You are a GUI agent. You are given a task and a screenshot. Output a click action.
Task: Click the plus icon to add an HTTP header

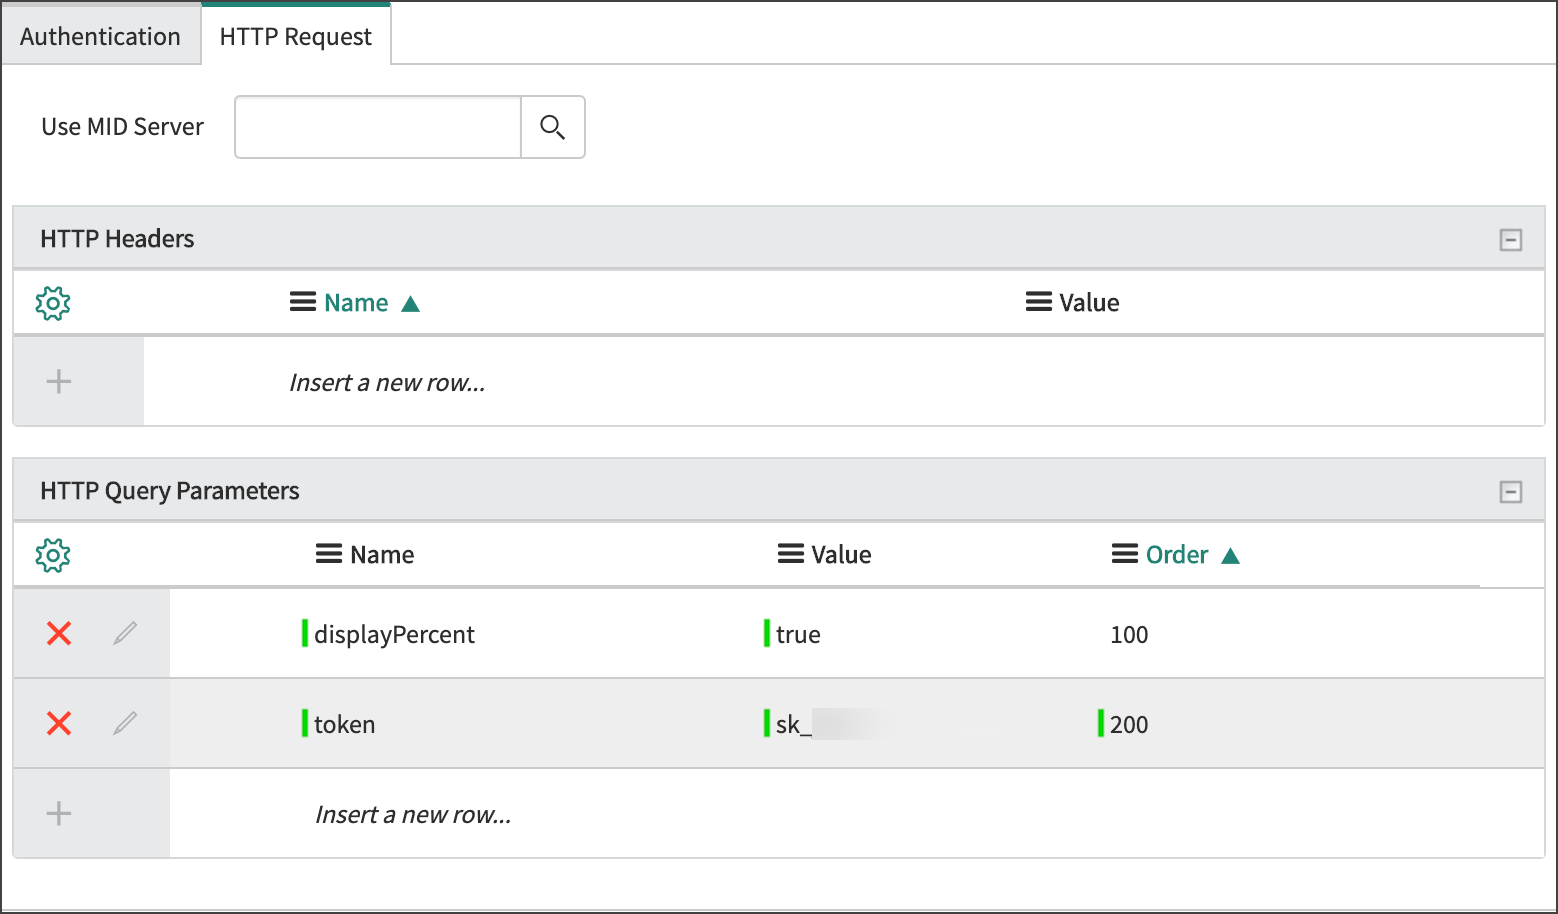[x=58, y=381]
